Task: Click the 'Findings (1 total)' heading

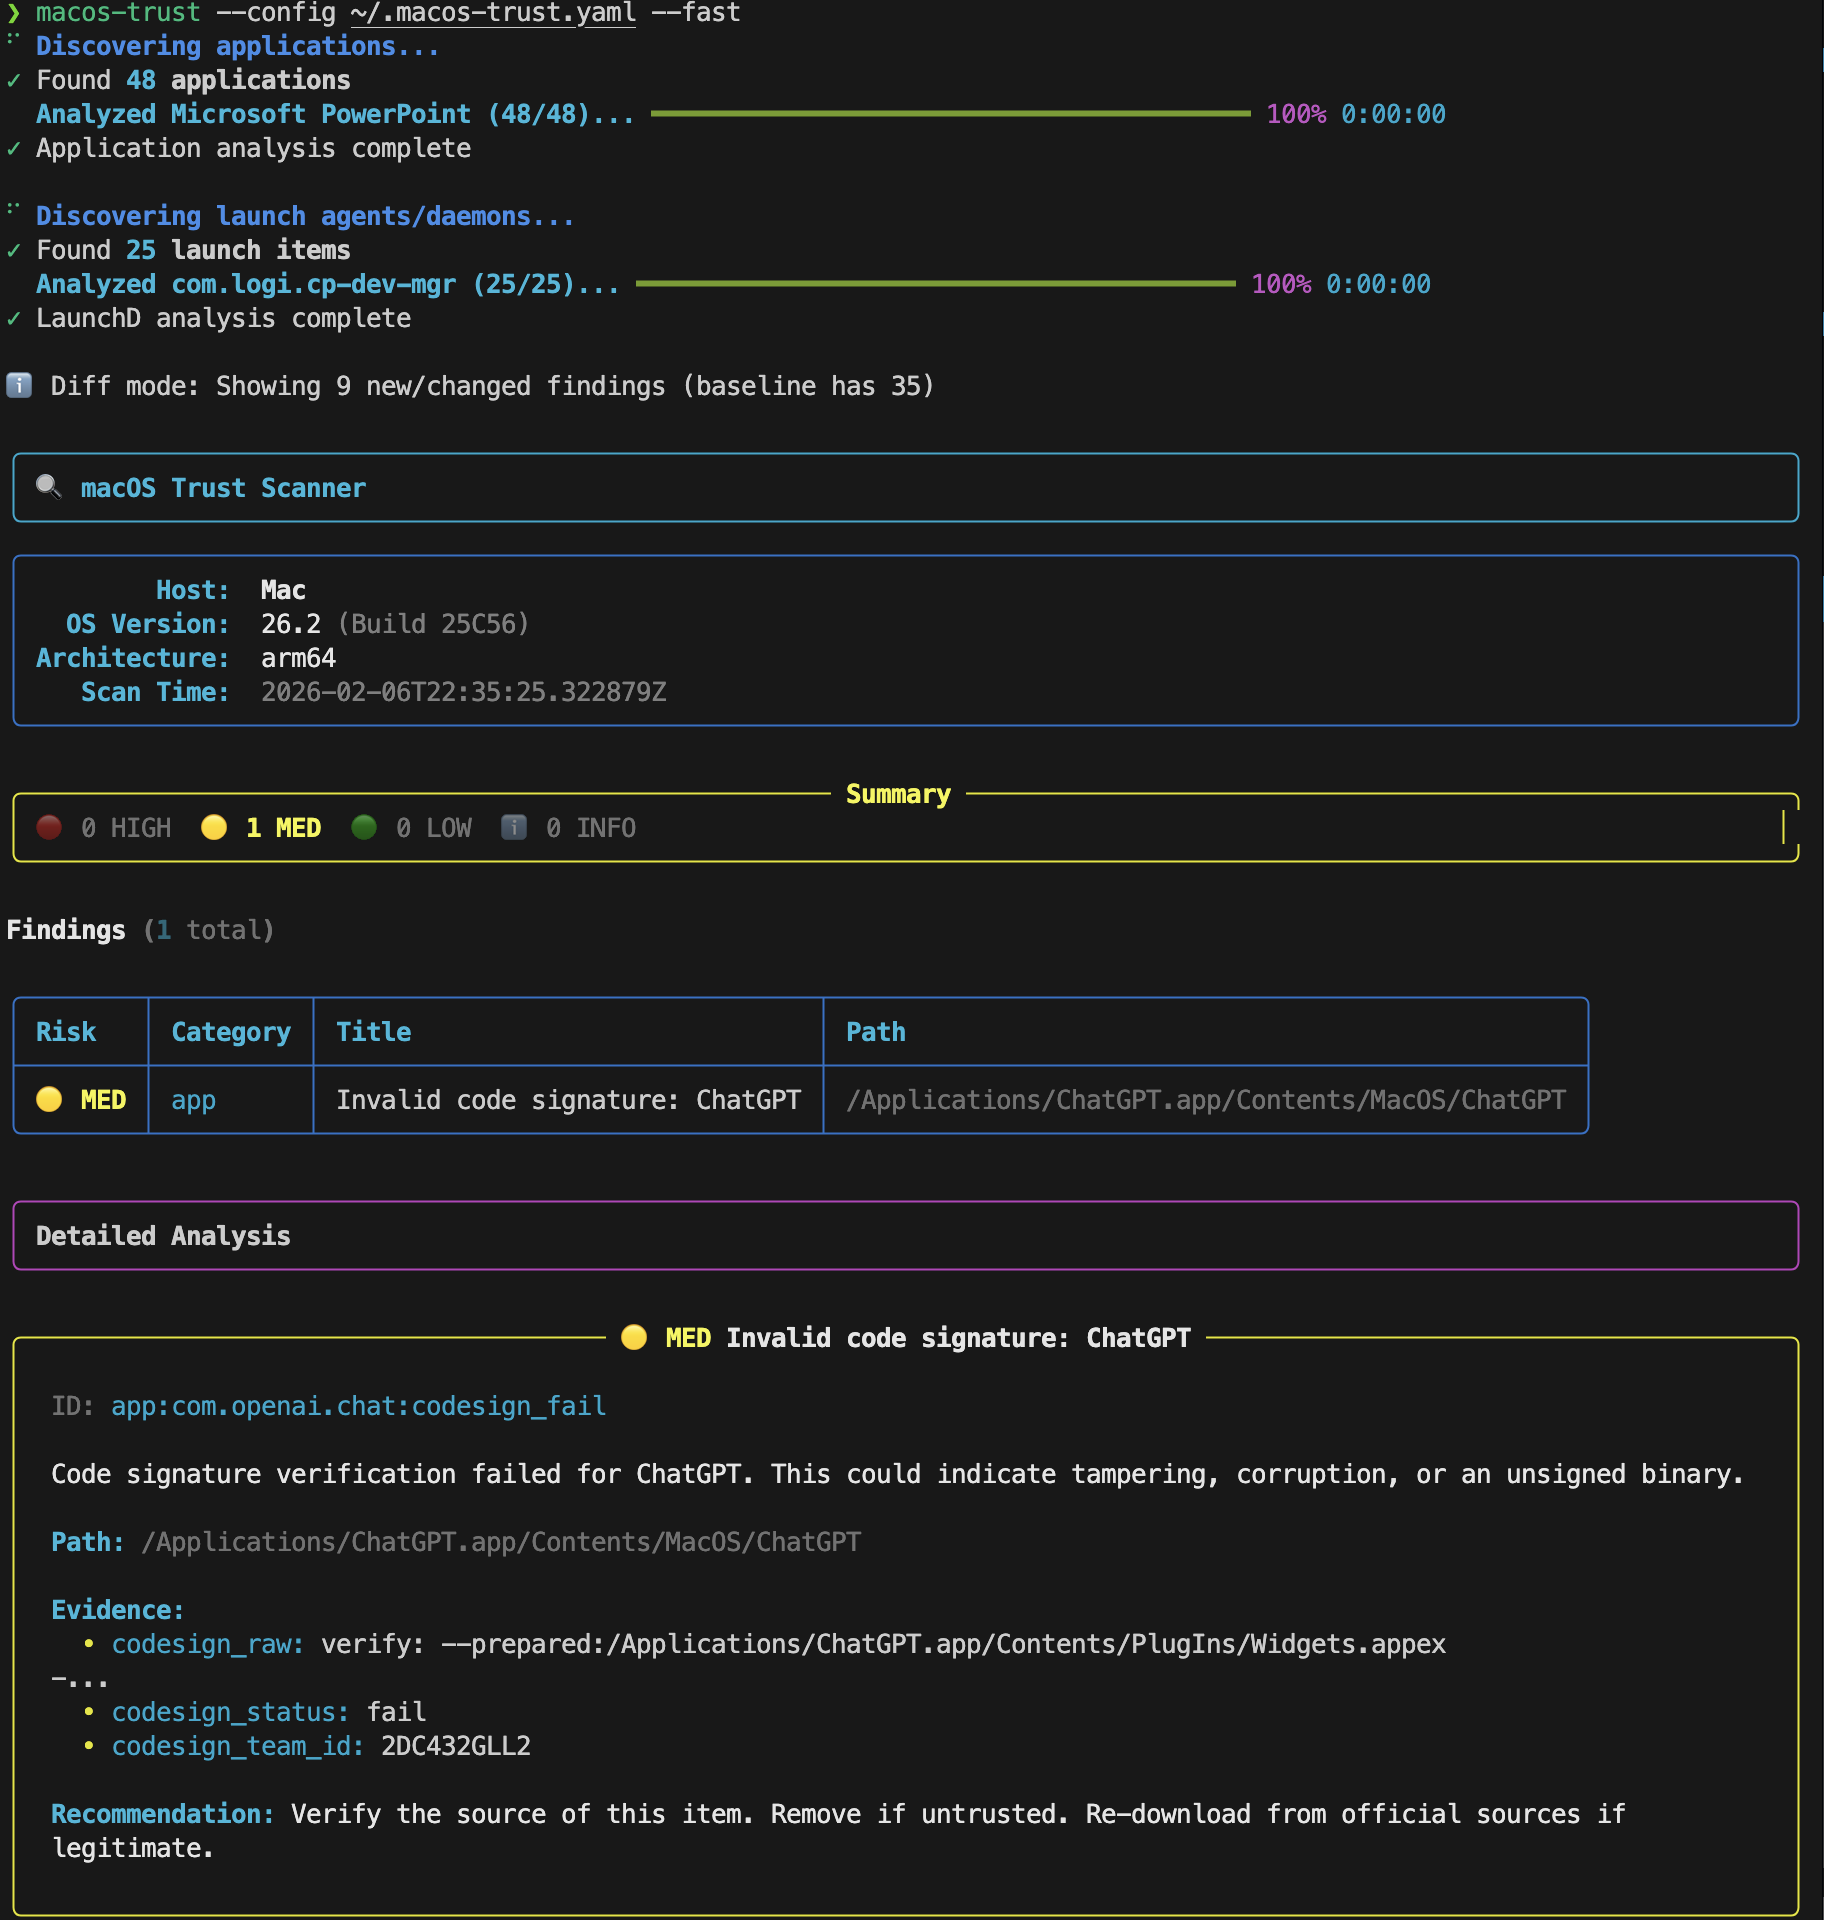Action: click(140, 930)
